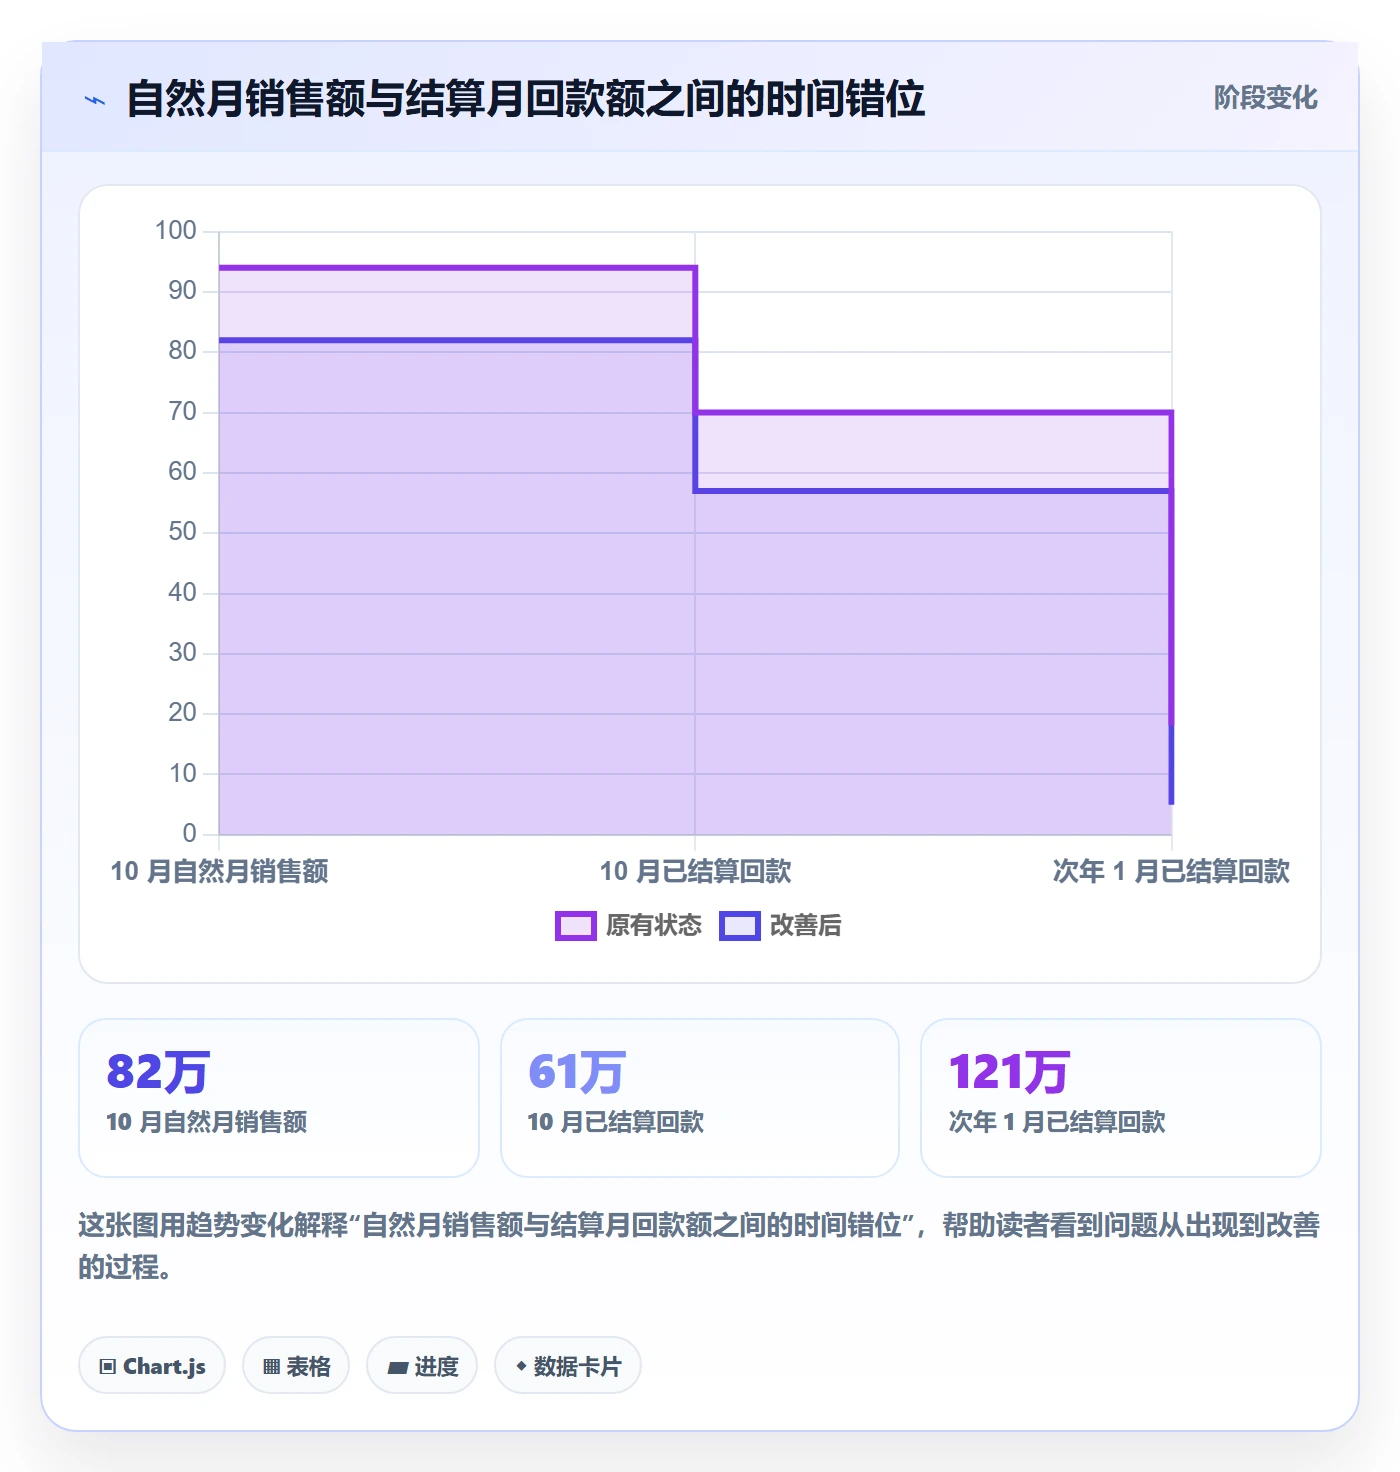1400x1472 pixels.
Task: Toggle the 改善后 legend swatch
Action: click(x=740, y=926)
